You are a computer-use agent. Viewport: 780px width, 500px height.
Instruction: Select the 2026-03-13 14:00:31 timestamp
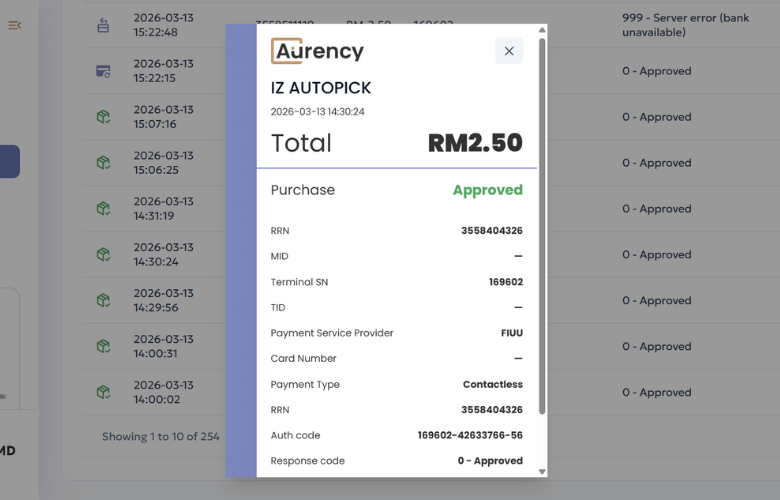(163, 346)
